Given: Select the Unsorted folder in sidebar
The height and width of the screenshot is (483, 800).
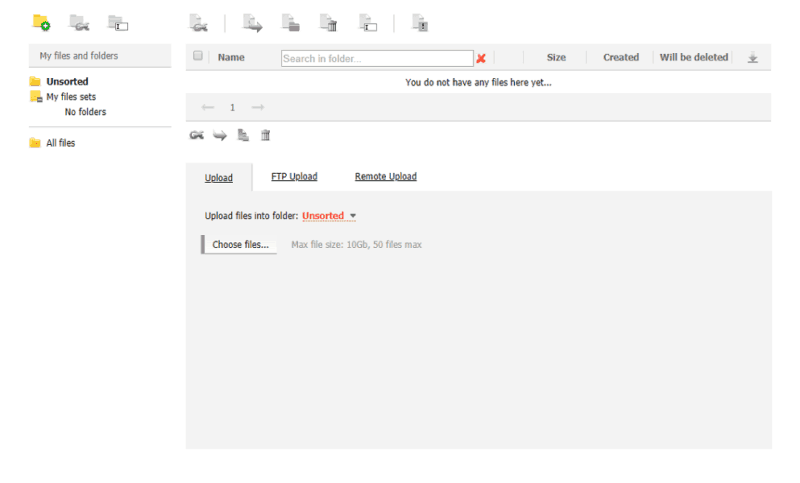Looking at the screenshot, I should coord(66,81).
